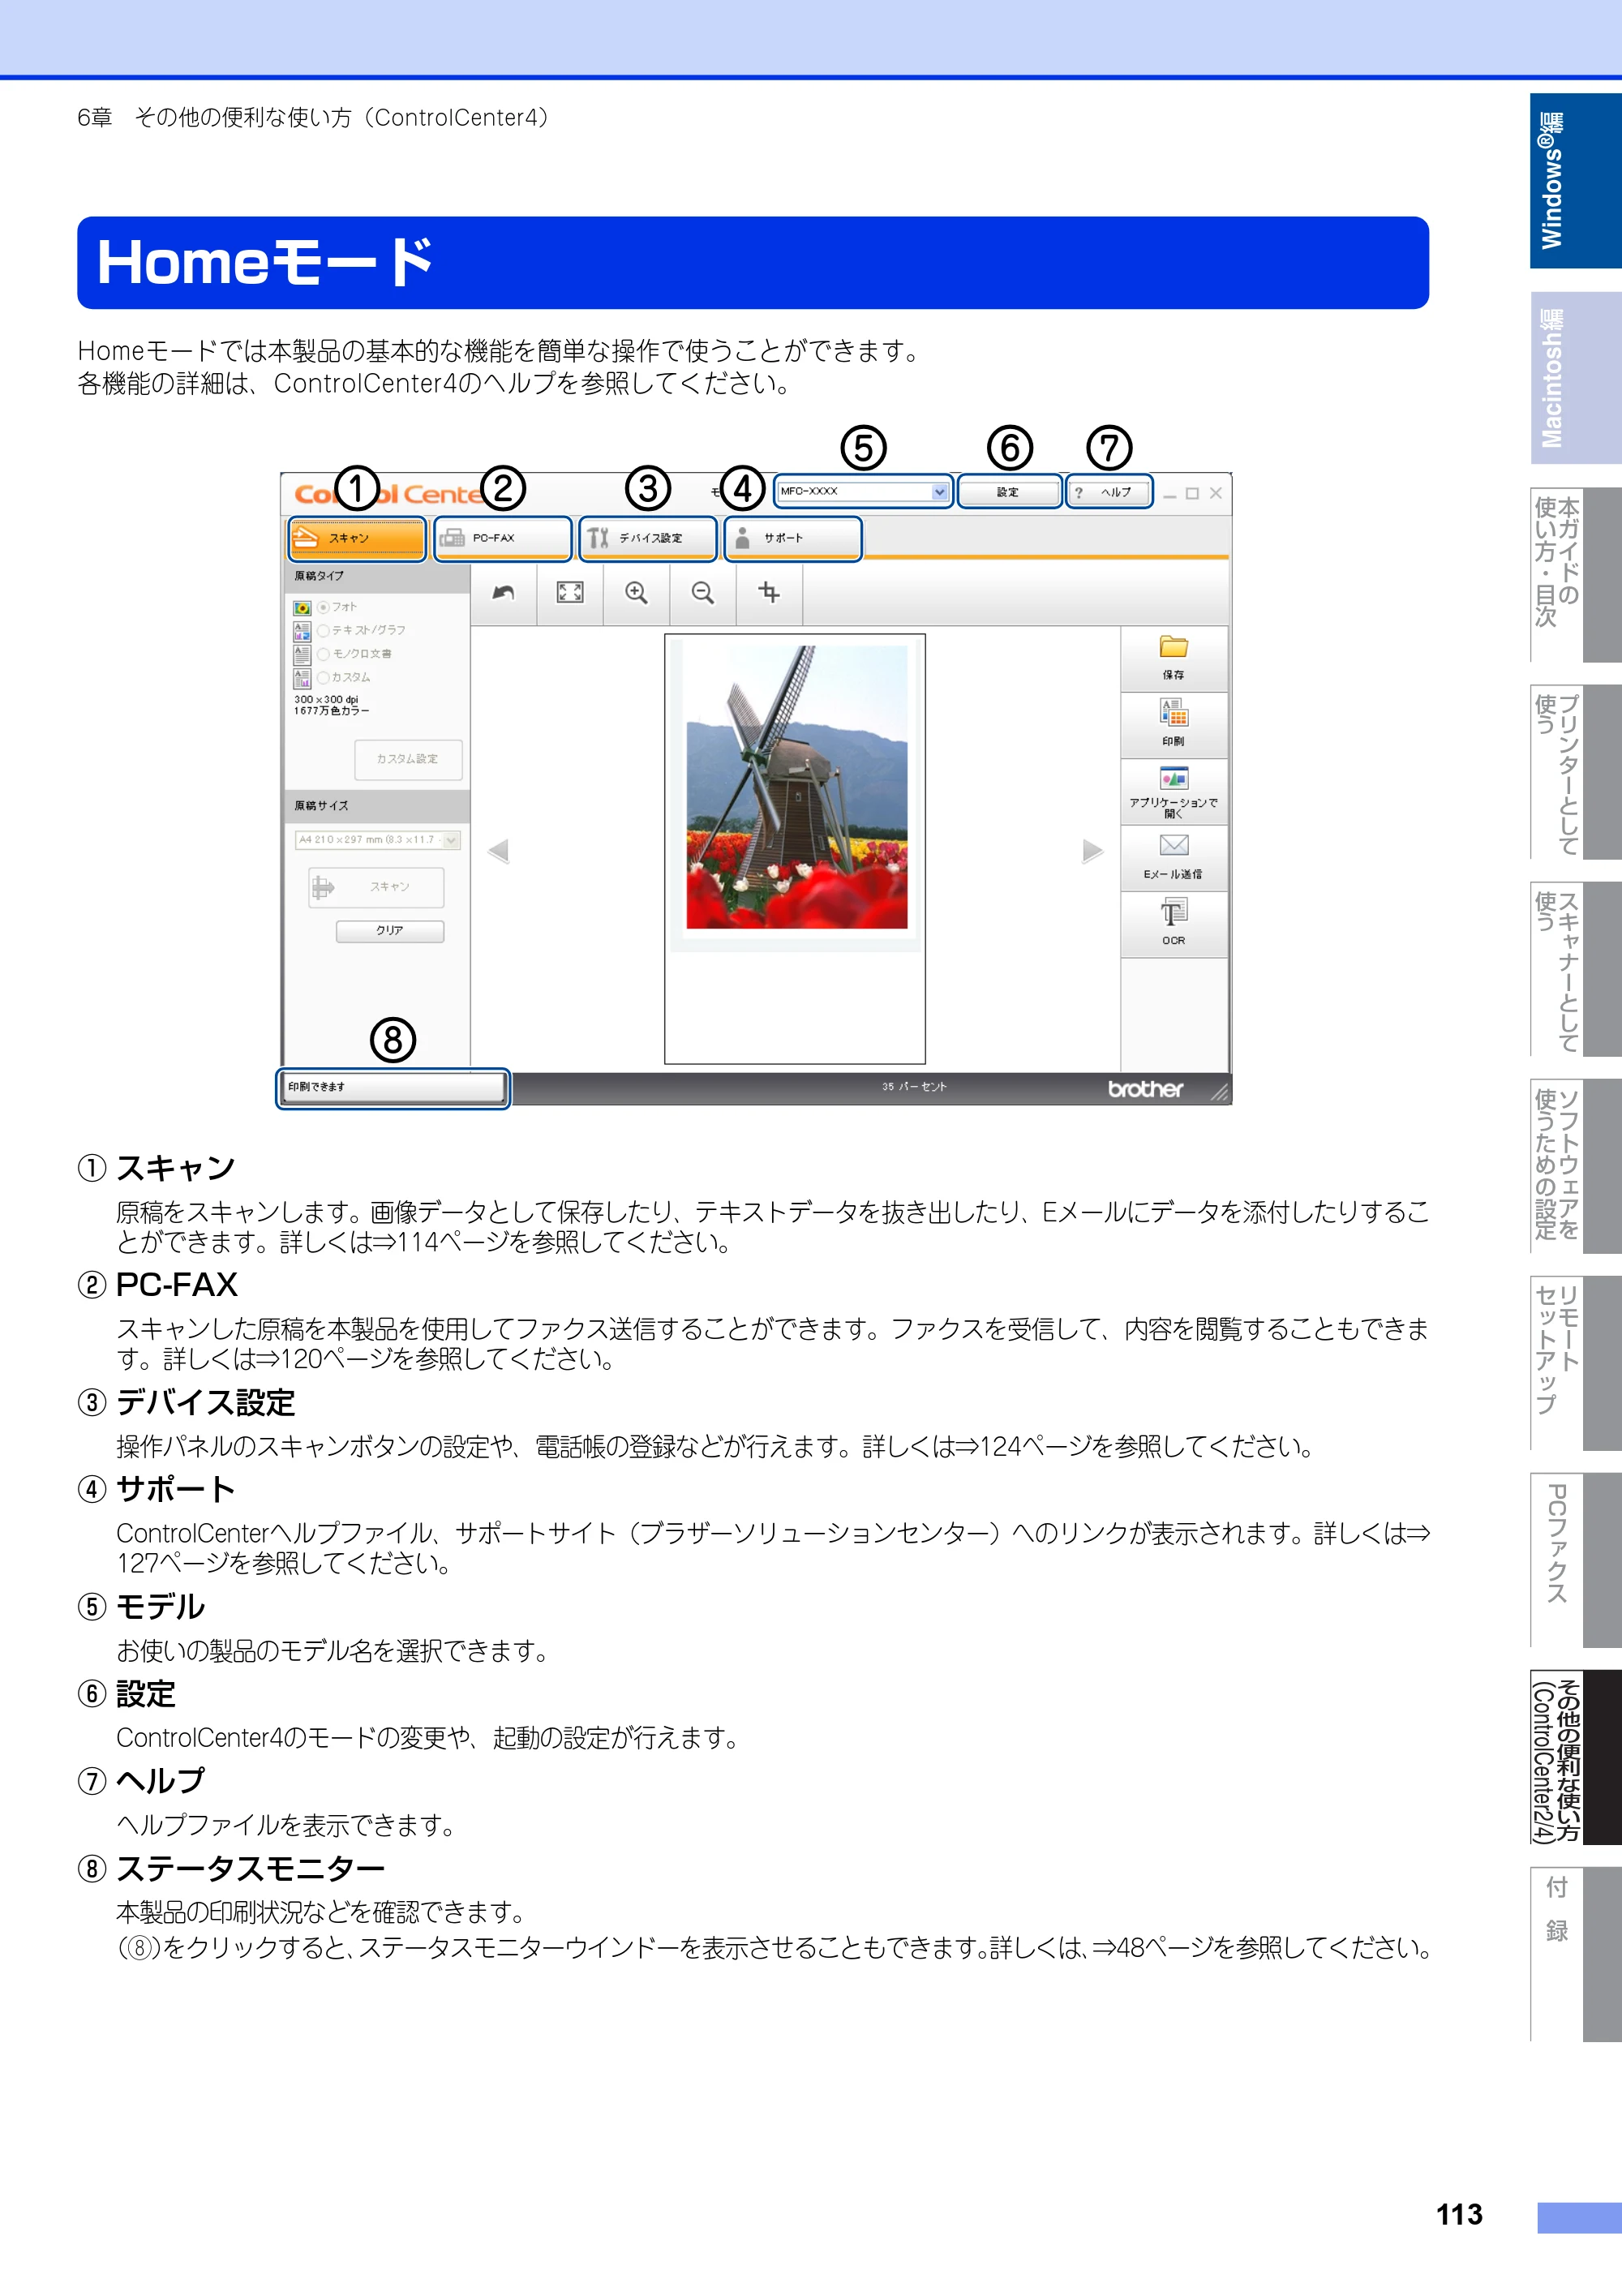The height and width of the screenshot is (2296, 1622).
Task: Click the 設定 button in title bar
Action: (x=1008, y=492)
